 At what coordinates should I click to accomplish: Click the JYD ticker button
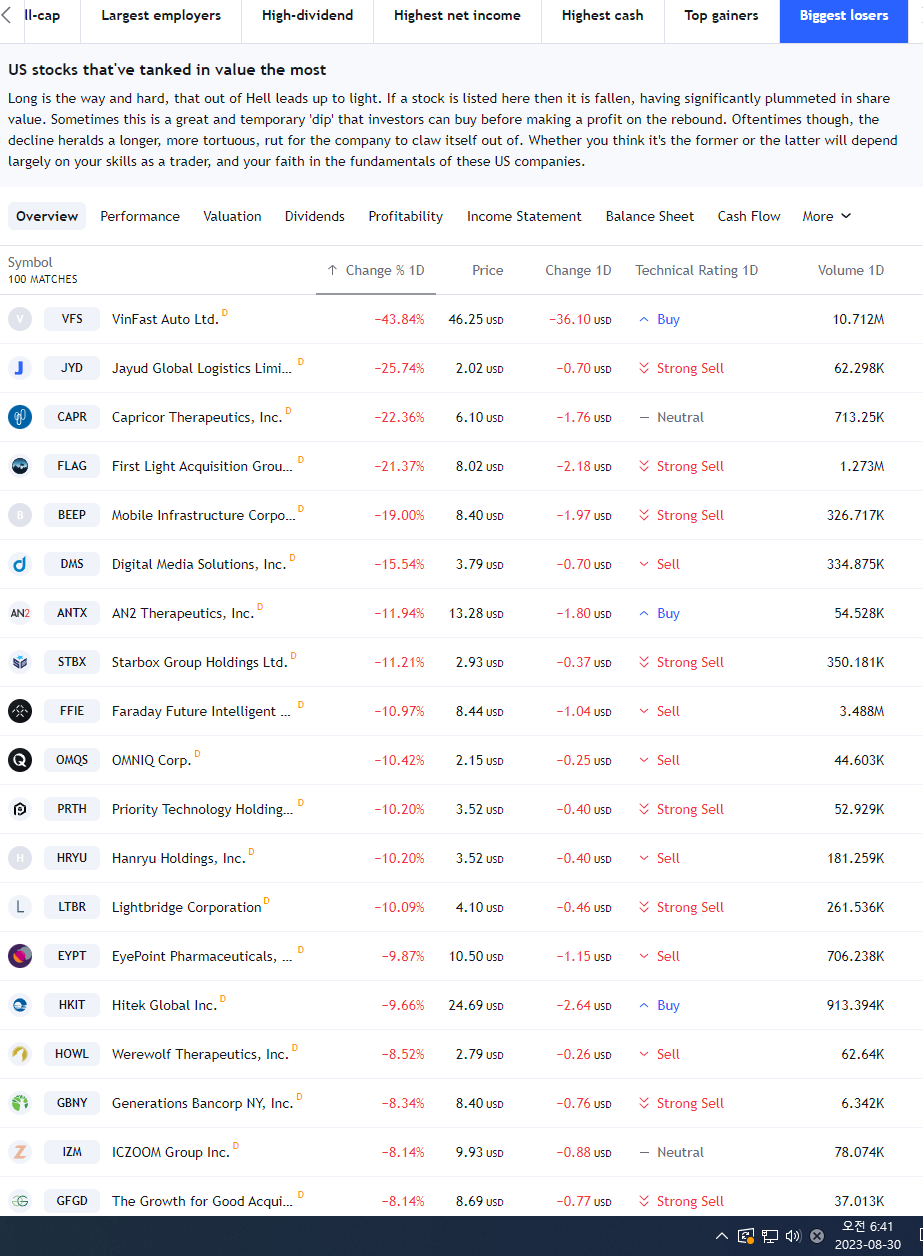point(72,368)
